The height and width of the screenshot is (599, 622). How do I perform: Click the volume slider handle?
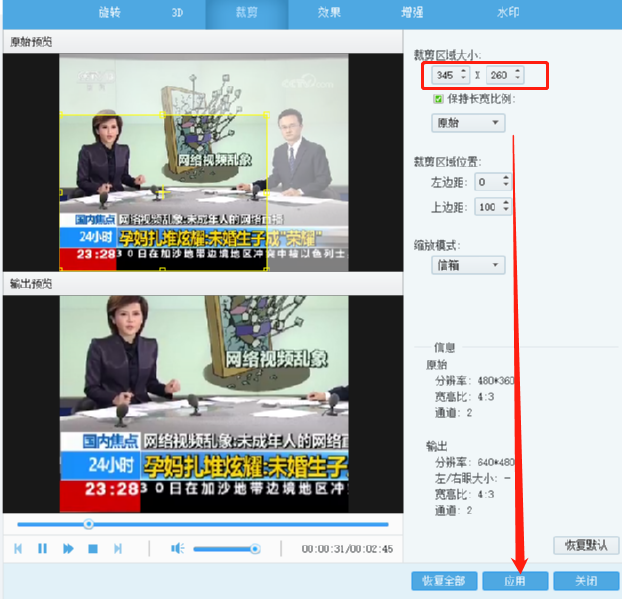tap(255, 548)
